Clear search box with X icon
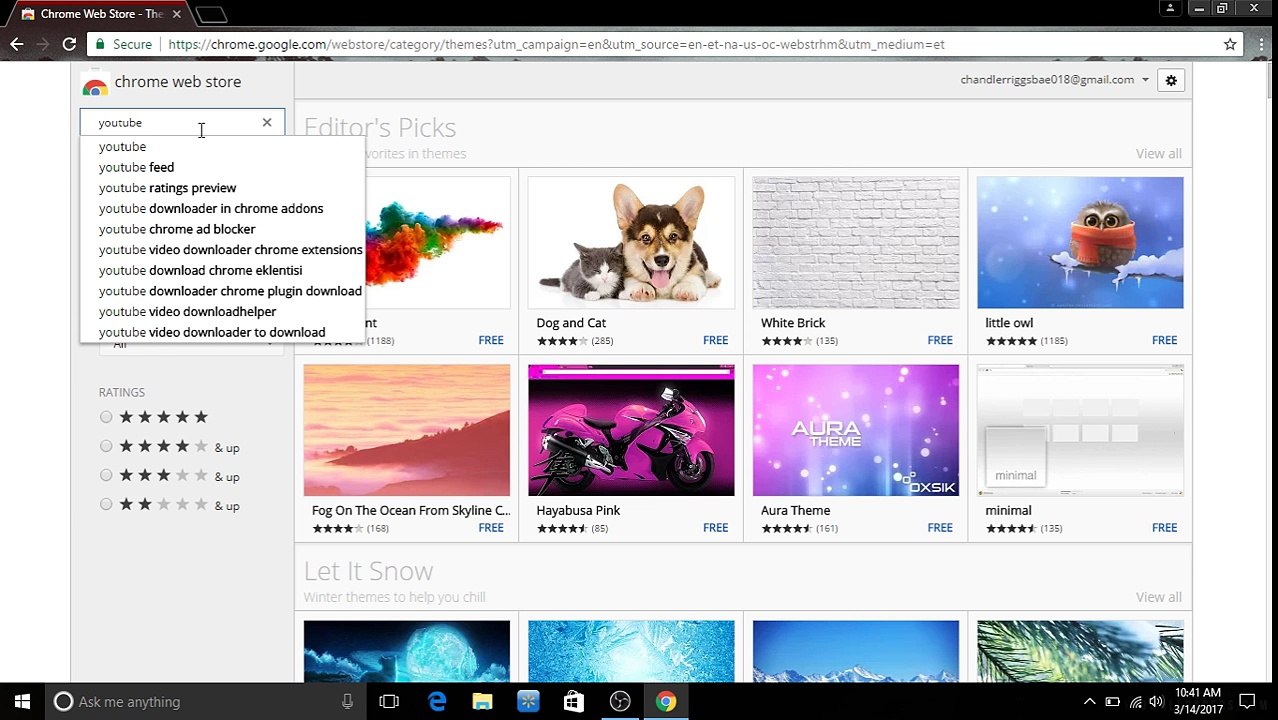 click(267, 122)
